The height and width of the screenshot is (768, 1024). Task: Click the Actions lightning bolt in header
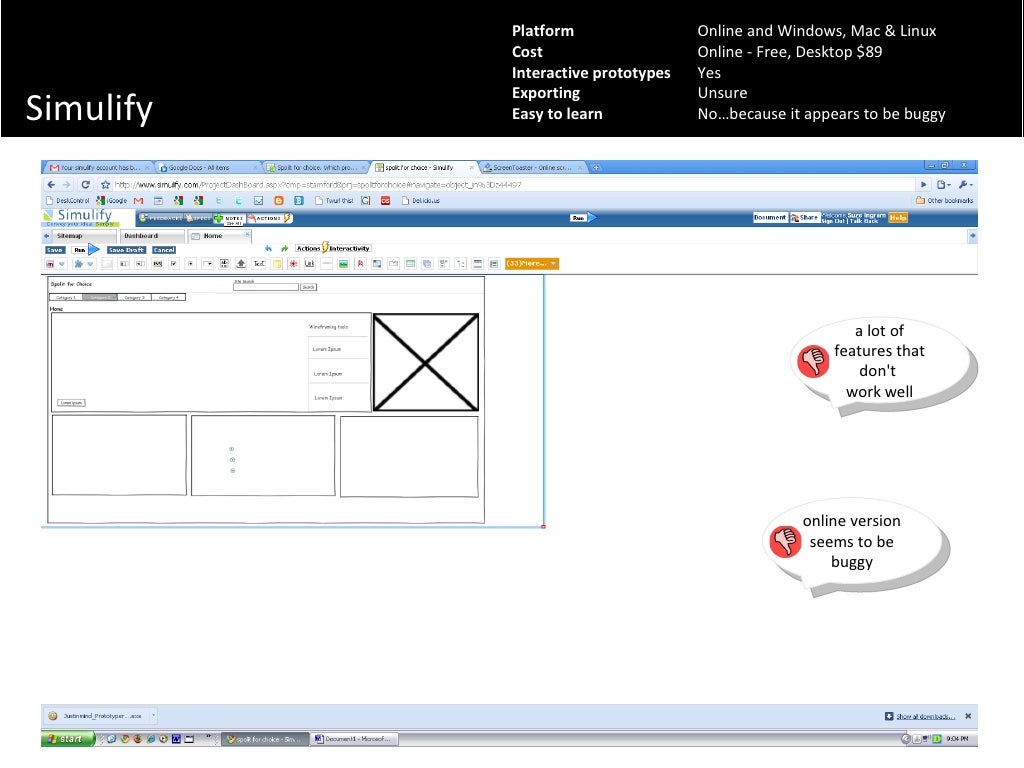(287, 218)
